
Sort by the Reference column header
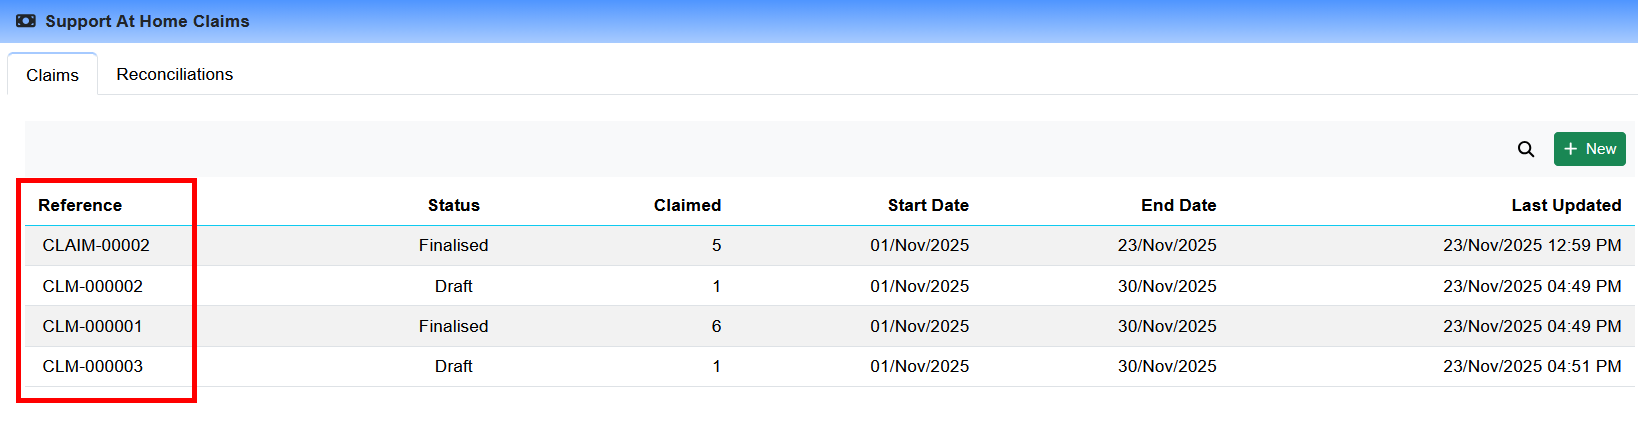[80, 205]
